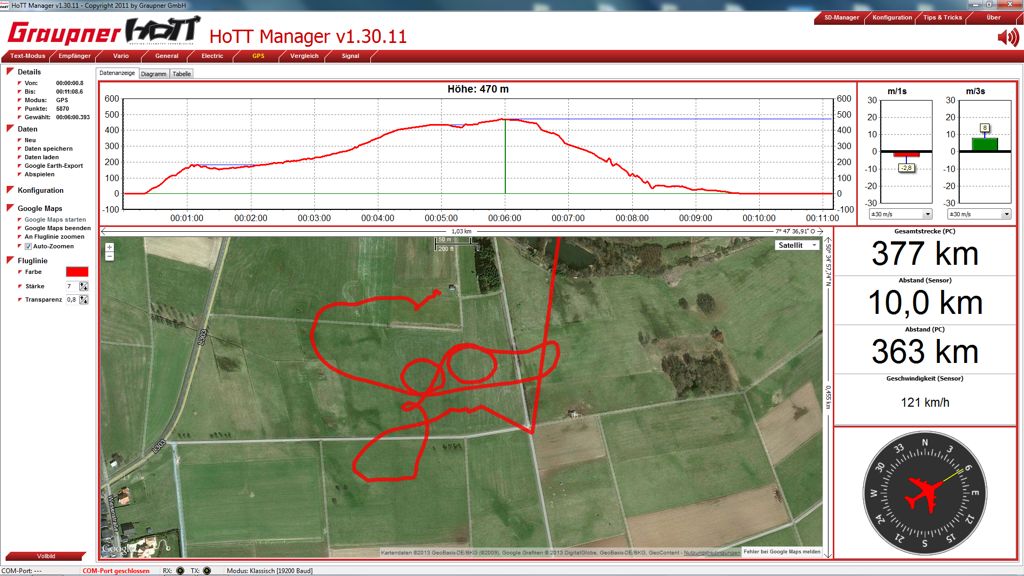Click the map zoom in plus icon

(x=109, y=247)
